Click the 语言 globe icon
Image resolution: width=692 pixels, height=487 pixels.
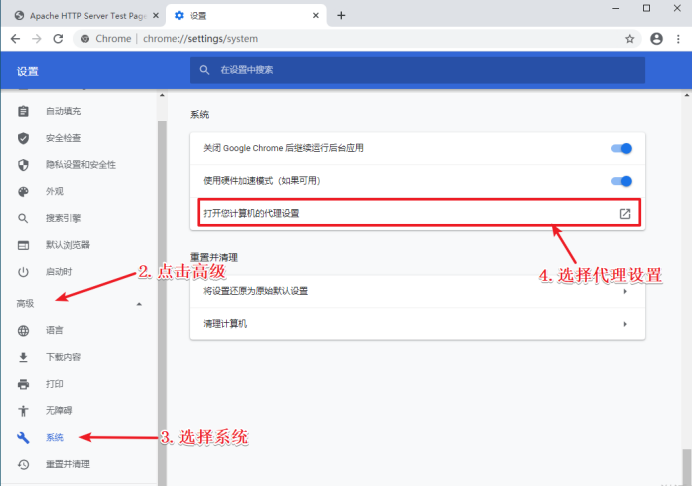(23, 331)
